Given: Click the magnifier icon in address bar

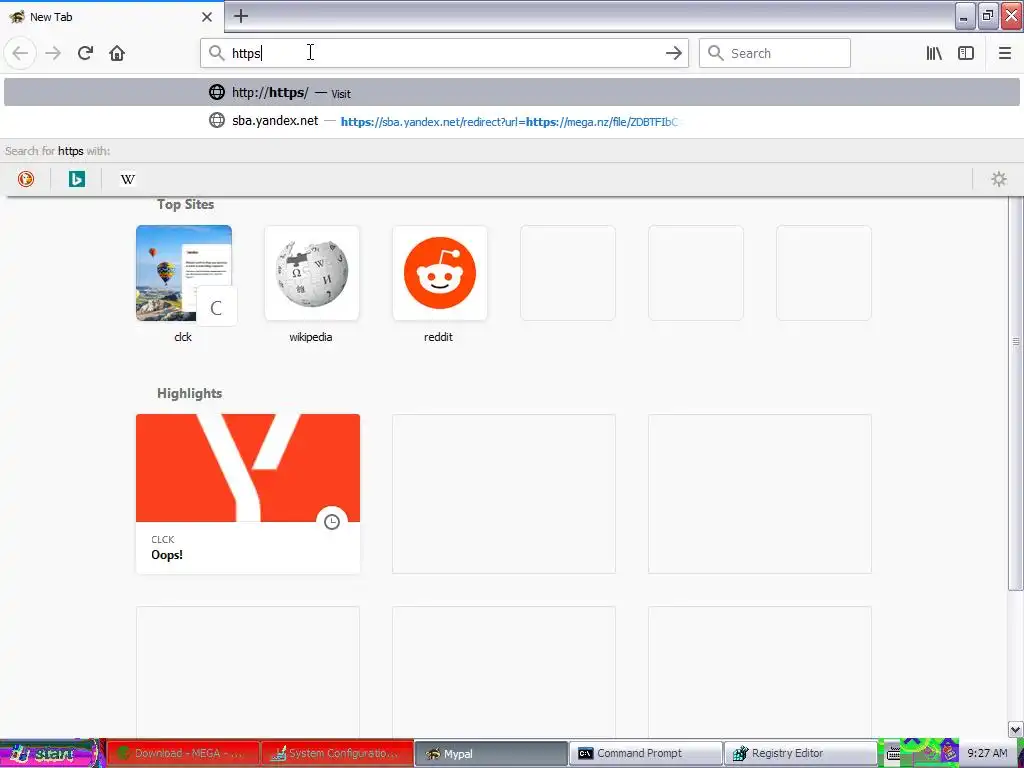Looking at the screenshot, I should coord(216,53).
